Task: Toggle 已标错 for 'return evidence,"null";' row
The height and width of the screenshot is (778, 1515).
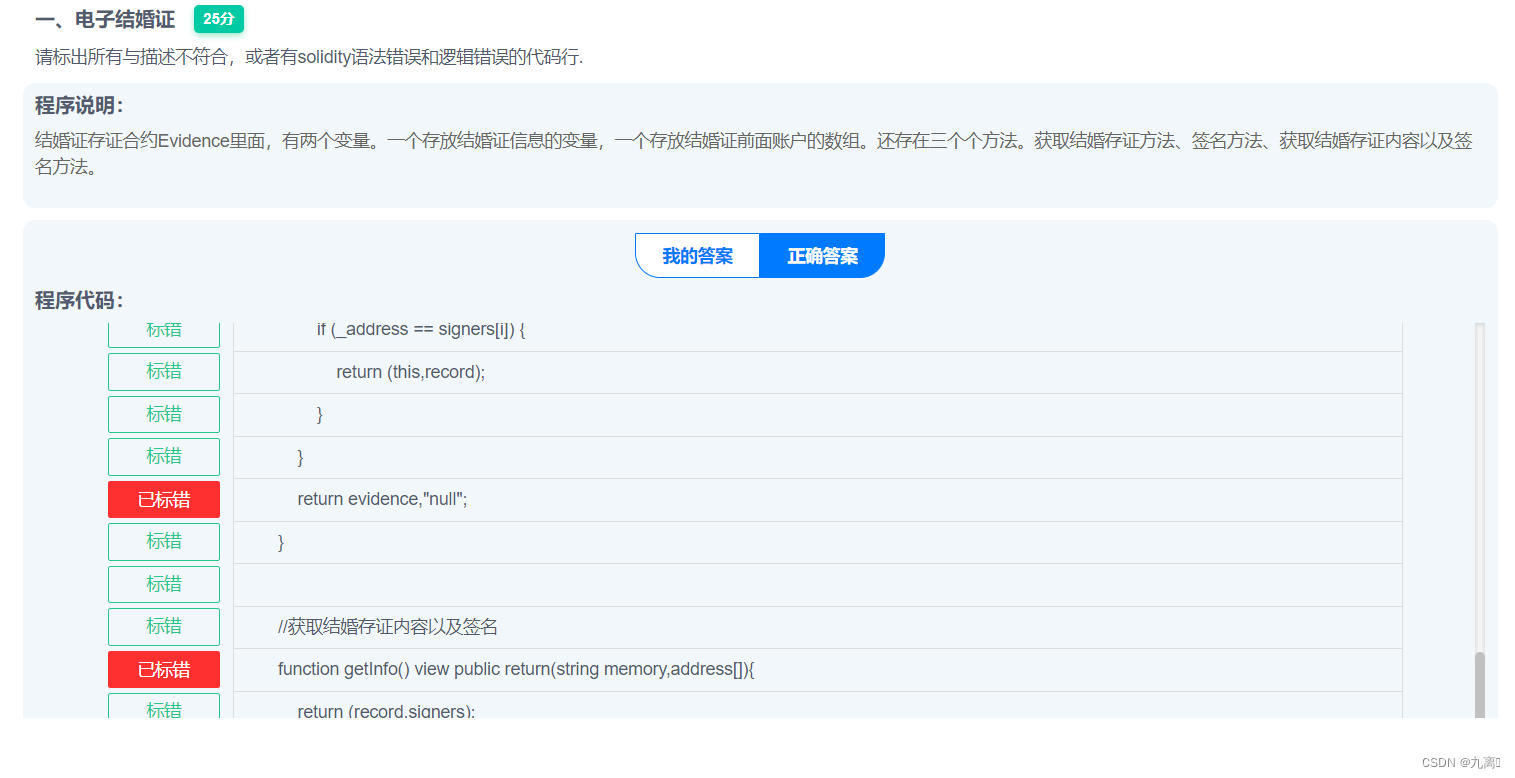Action: coord(164,499)
